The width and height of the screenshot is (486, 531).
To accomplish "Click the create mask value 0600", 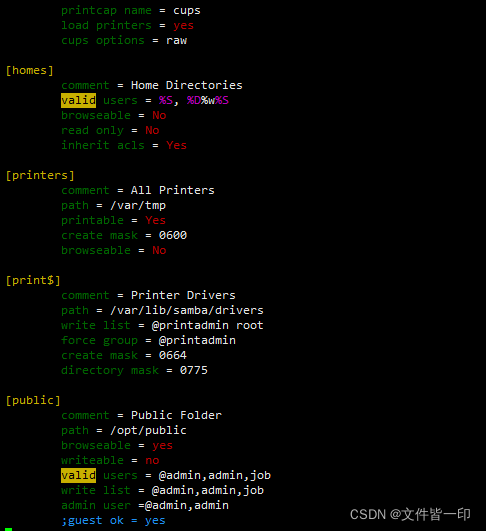I will (x=173, y=235).
